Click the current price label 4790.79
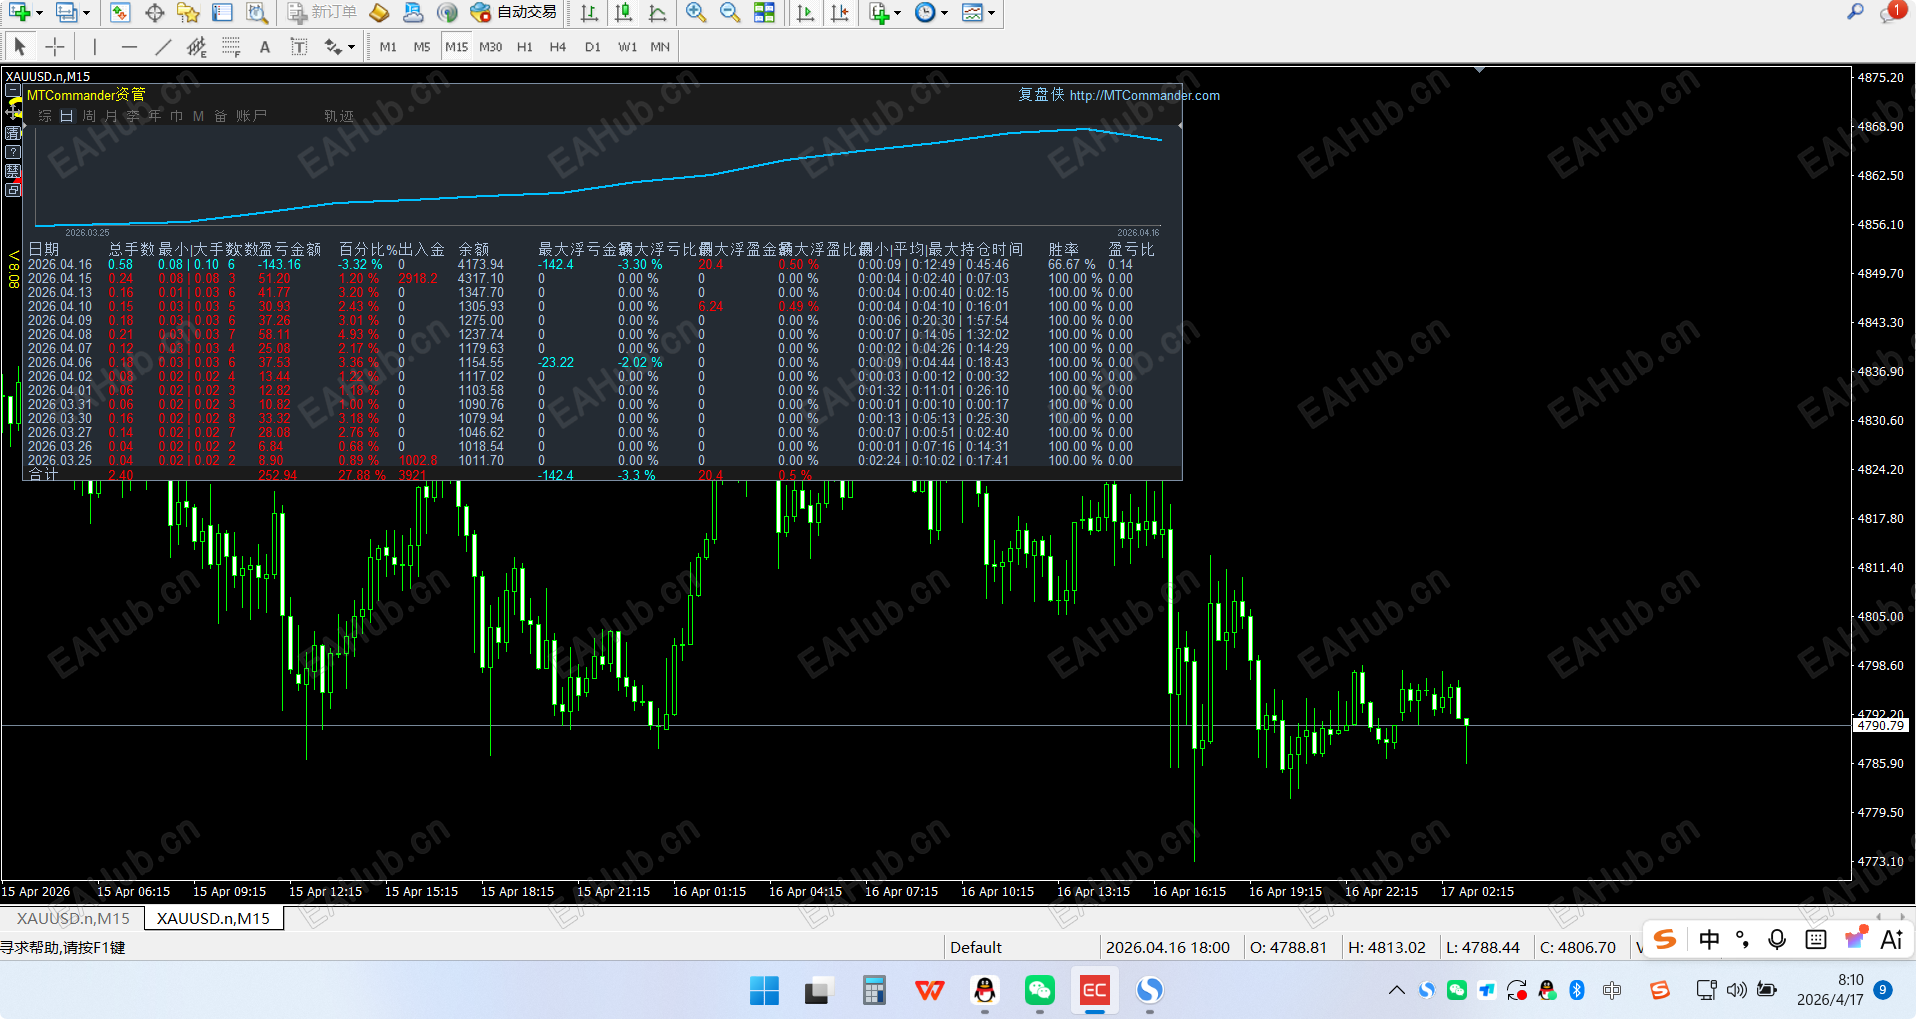This screenshot has height=1019, width=1916. pos(1880,725)
